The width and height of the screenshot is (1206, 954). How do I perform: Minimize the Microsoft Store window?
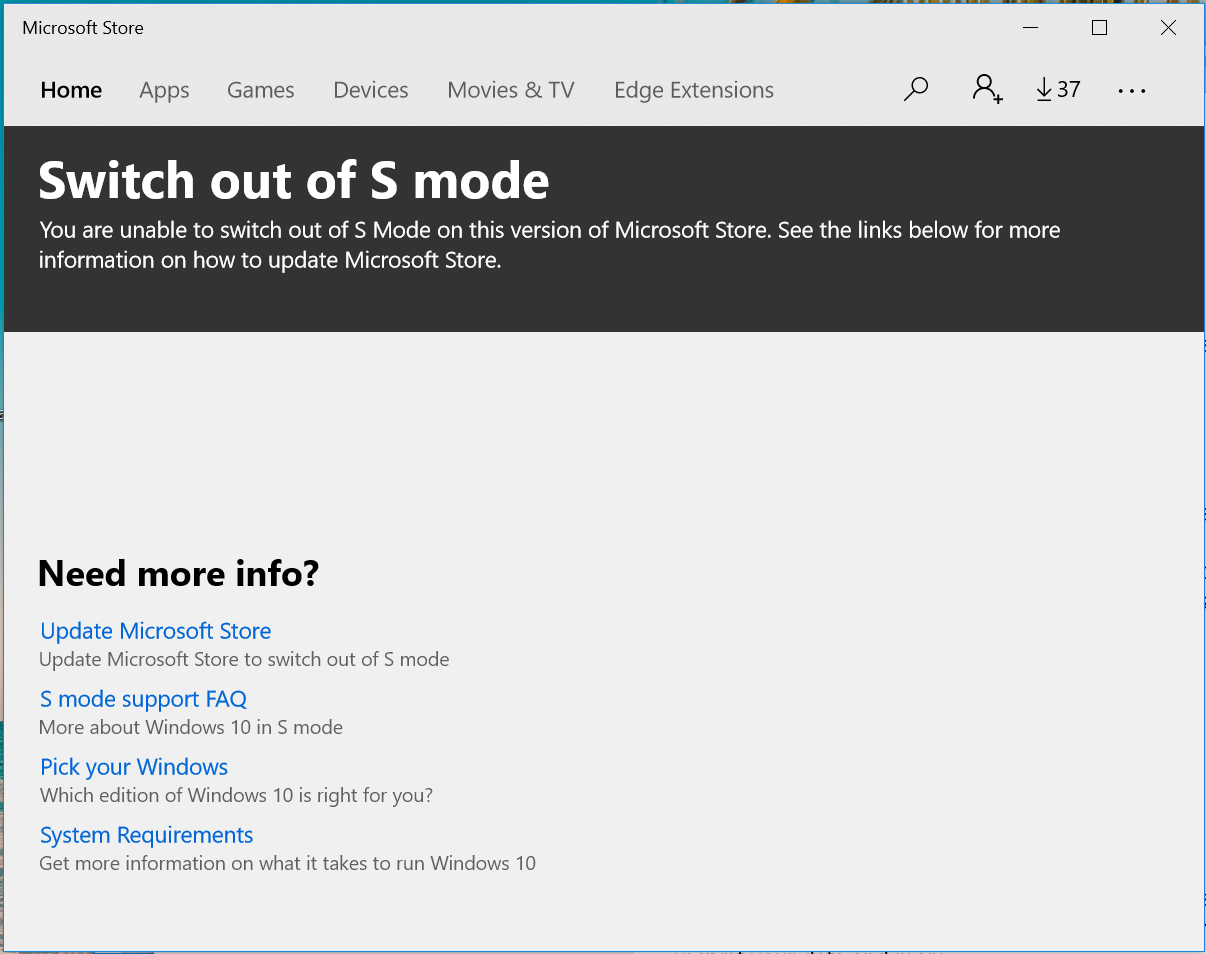point(1031,28)
